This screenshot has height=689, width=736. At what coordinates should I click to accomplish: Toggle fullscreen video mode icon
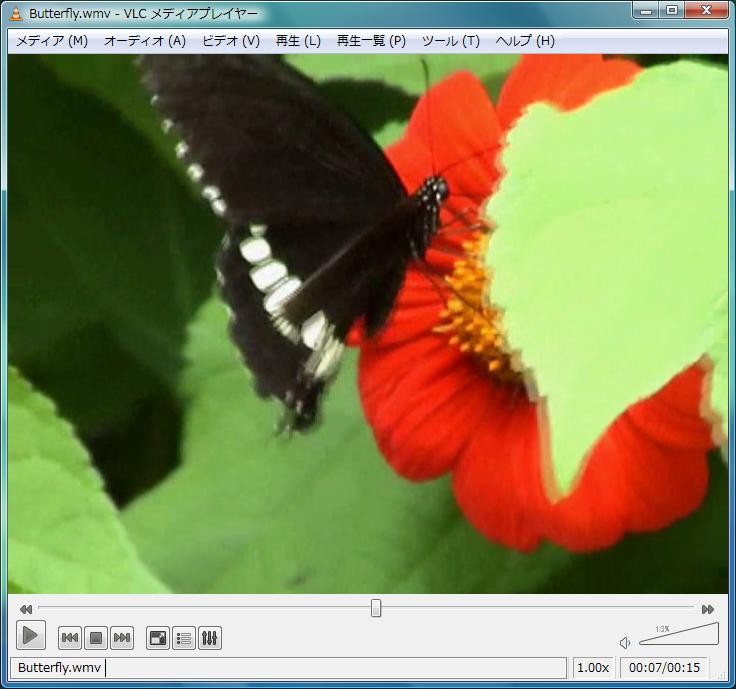(158, 638)
